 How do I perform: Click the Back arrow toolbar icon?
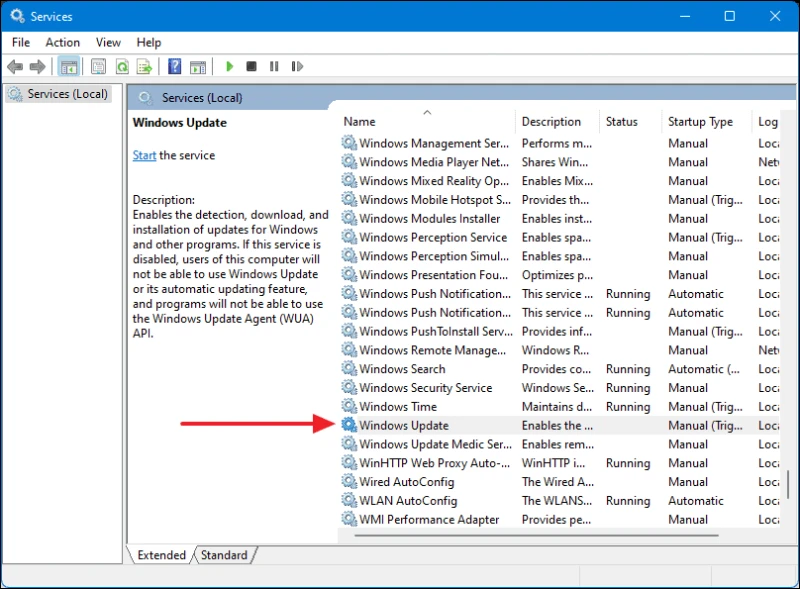[15, 66]
